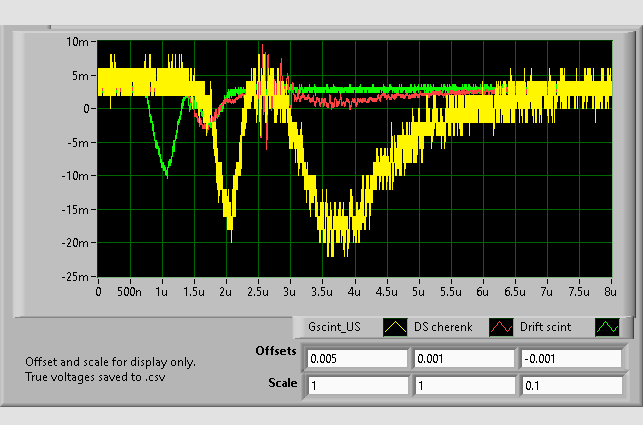The height and width of the screenshot is (425, 643).
Task: Select the DS cherenk legend label
Action: click(442, 327)
